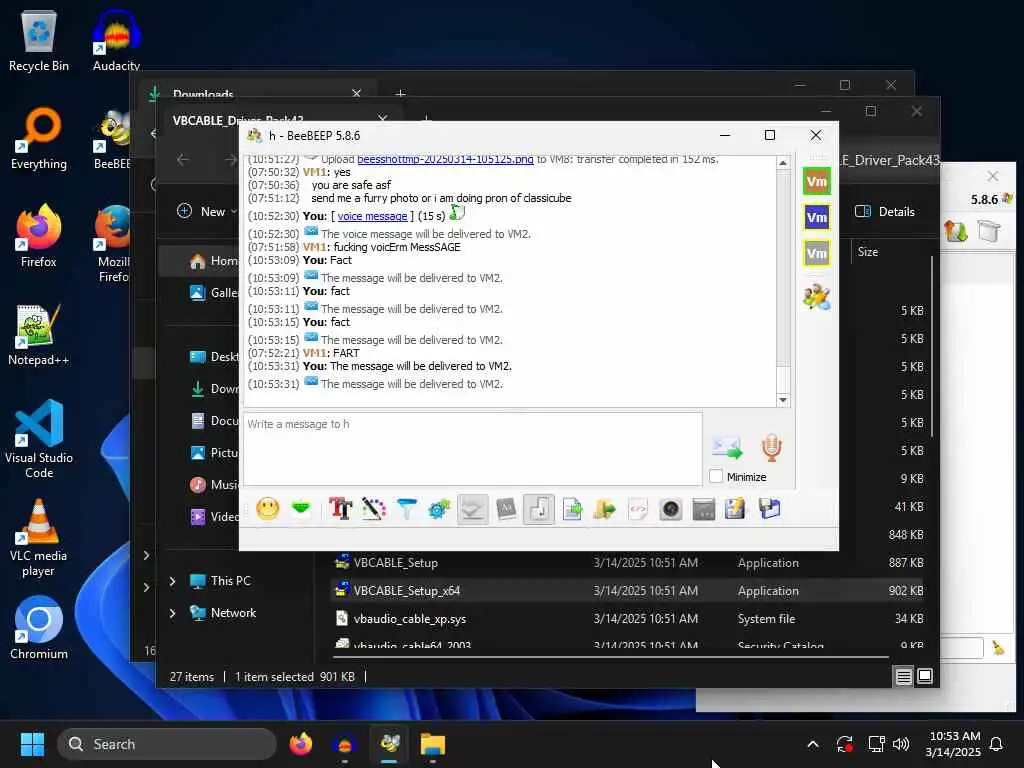Select Network in navigation pane
The width and height of the screenshot is (1024, 768).
pyautogui.click(x=233, y=613)
